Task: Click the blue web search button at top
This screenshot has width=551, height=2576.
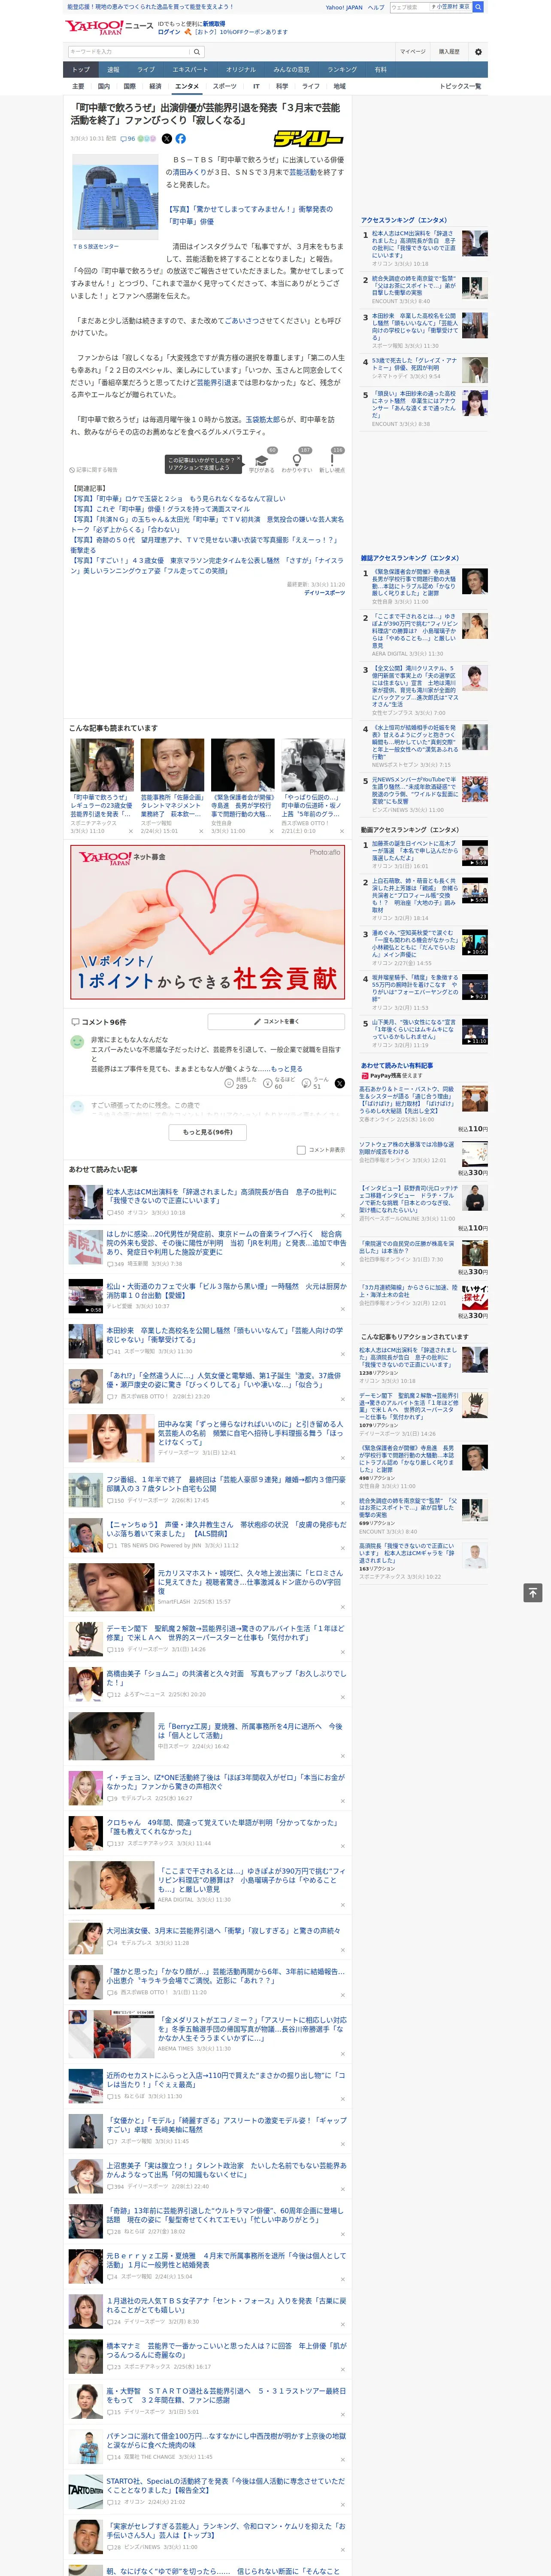Action: coord(478,7)
